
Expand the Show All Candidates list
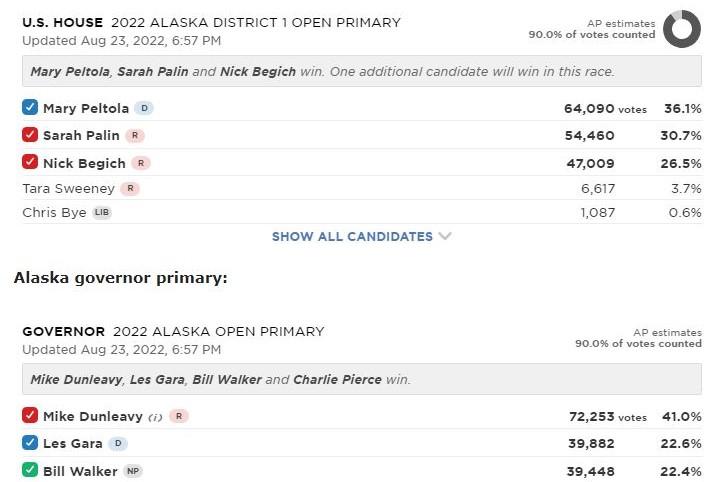point(352,237)
